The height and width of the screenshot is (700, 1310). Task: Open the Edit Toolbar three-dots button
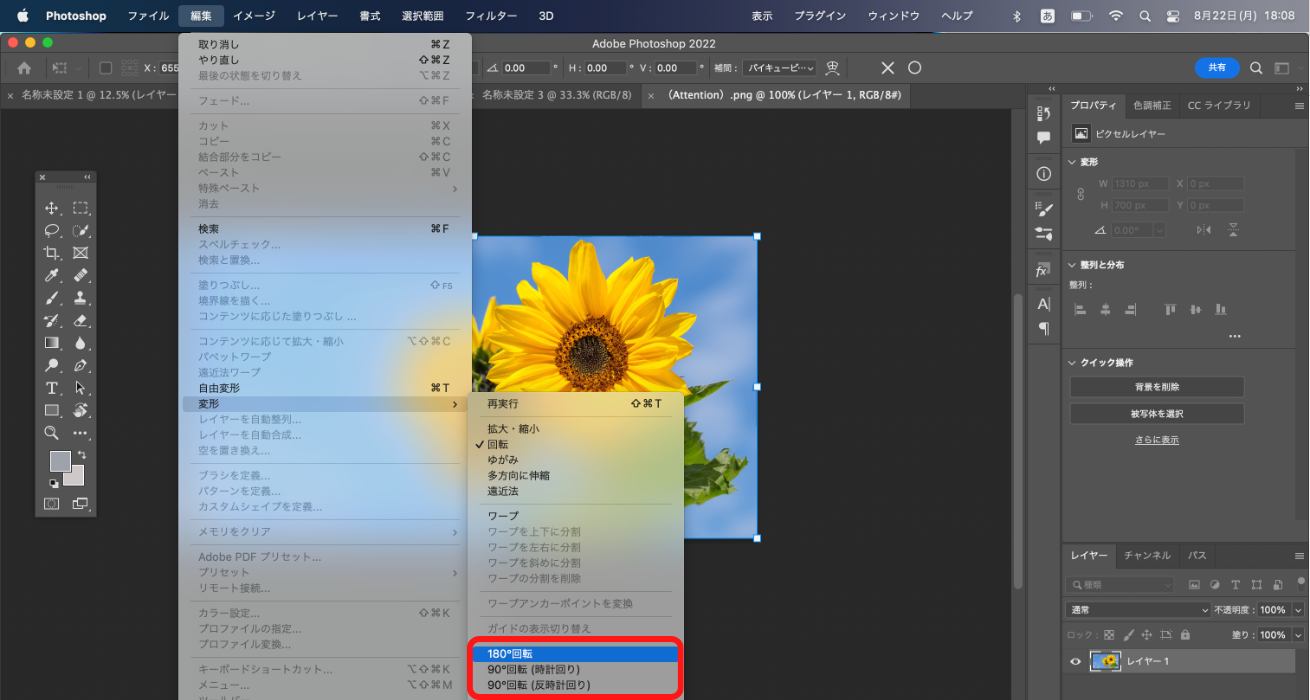coord(81,433)
